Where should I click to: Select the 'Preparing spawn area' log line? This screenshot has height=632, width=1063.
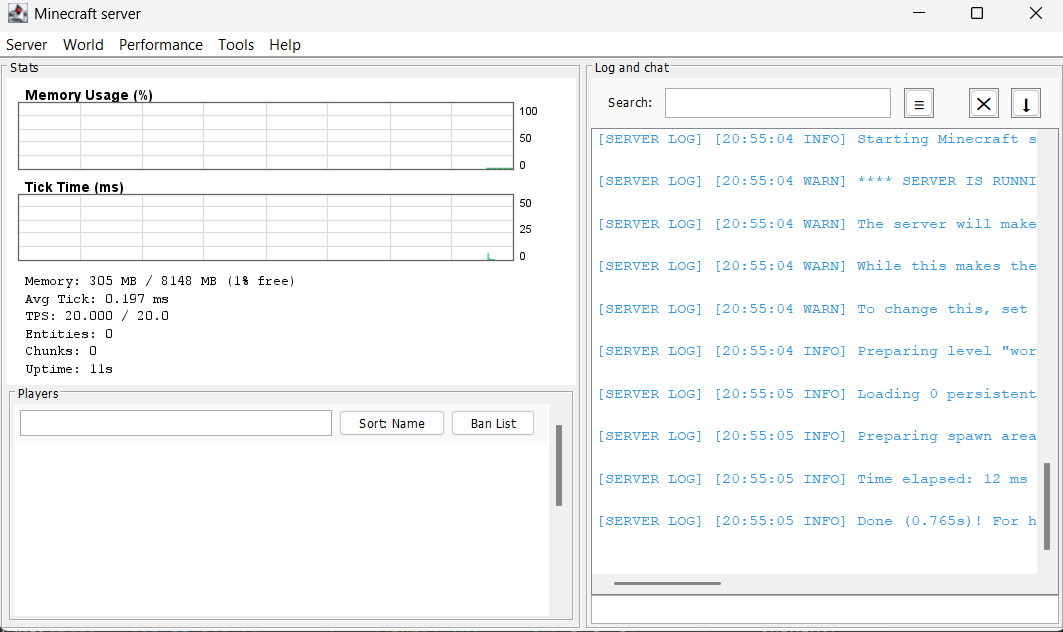816,436
